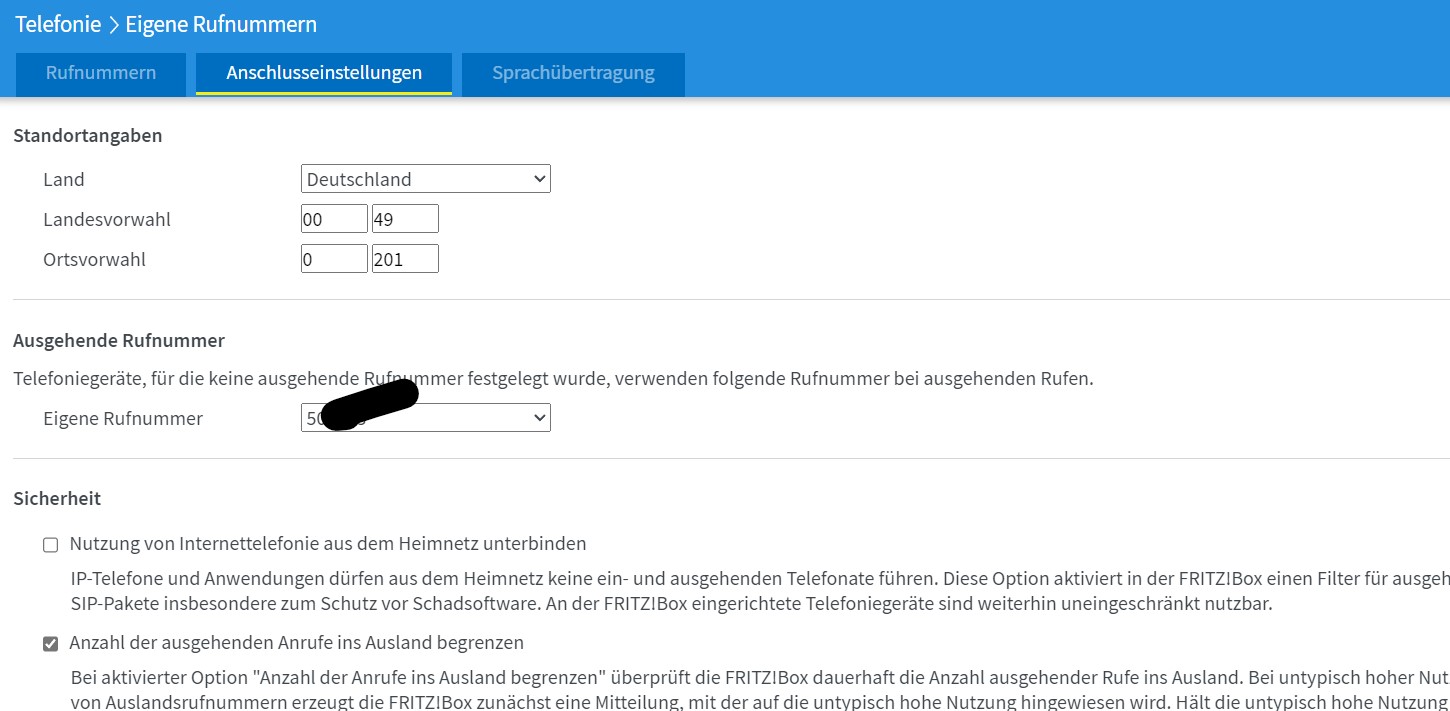Click the Standortangaben section heading
This screenshot has height=711, width=1450.
pyautogui.click(x=87, y=135)
